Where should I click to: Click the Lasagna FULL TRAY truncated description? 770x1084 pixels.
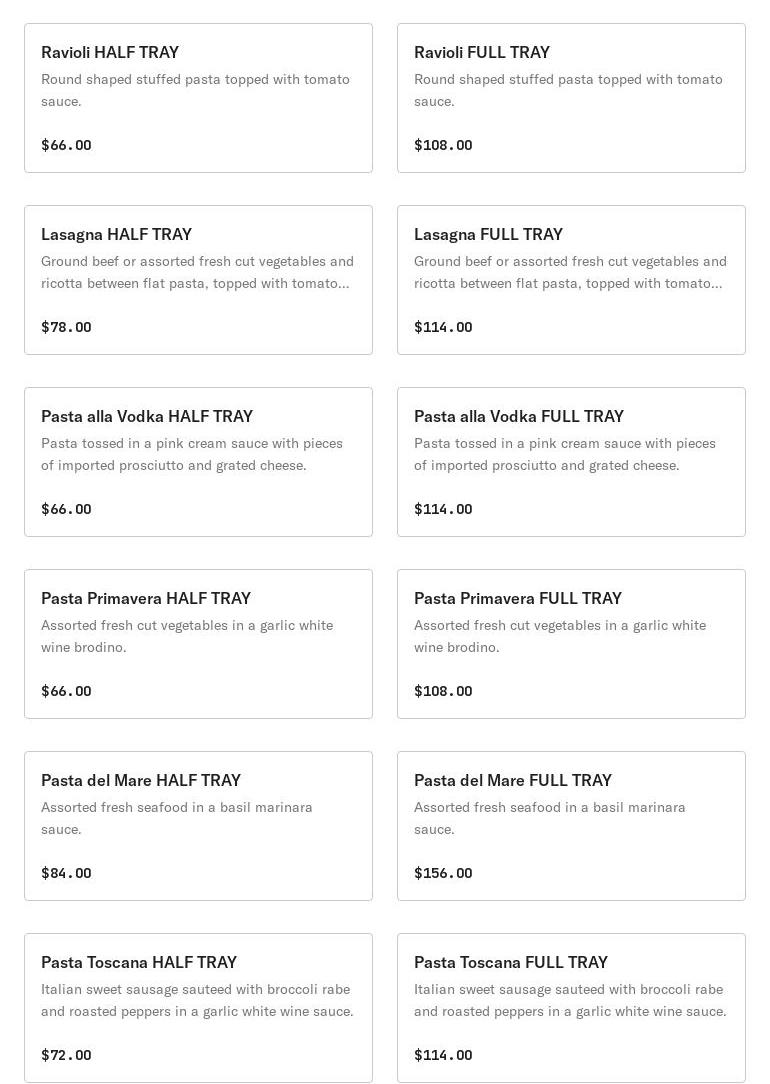pos(570,272)
